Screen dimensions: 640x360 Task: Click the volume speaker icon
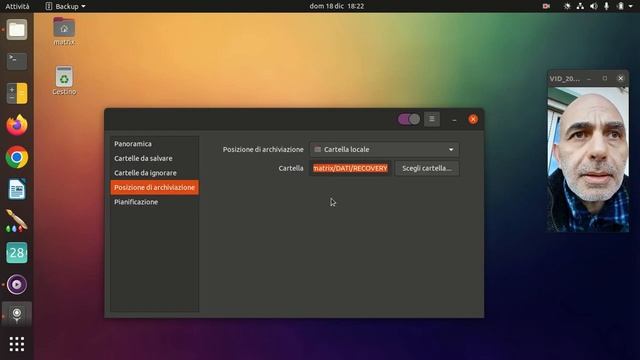593,6
